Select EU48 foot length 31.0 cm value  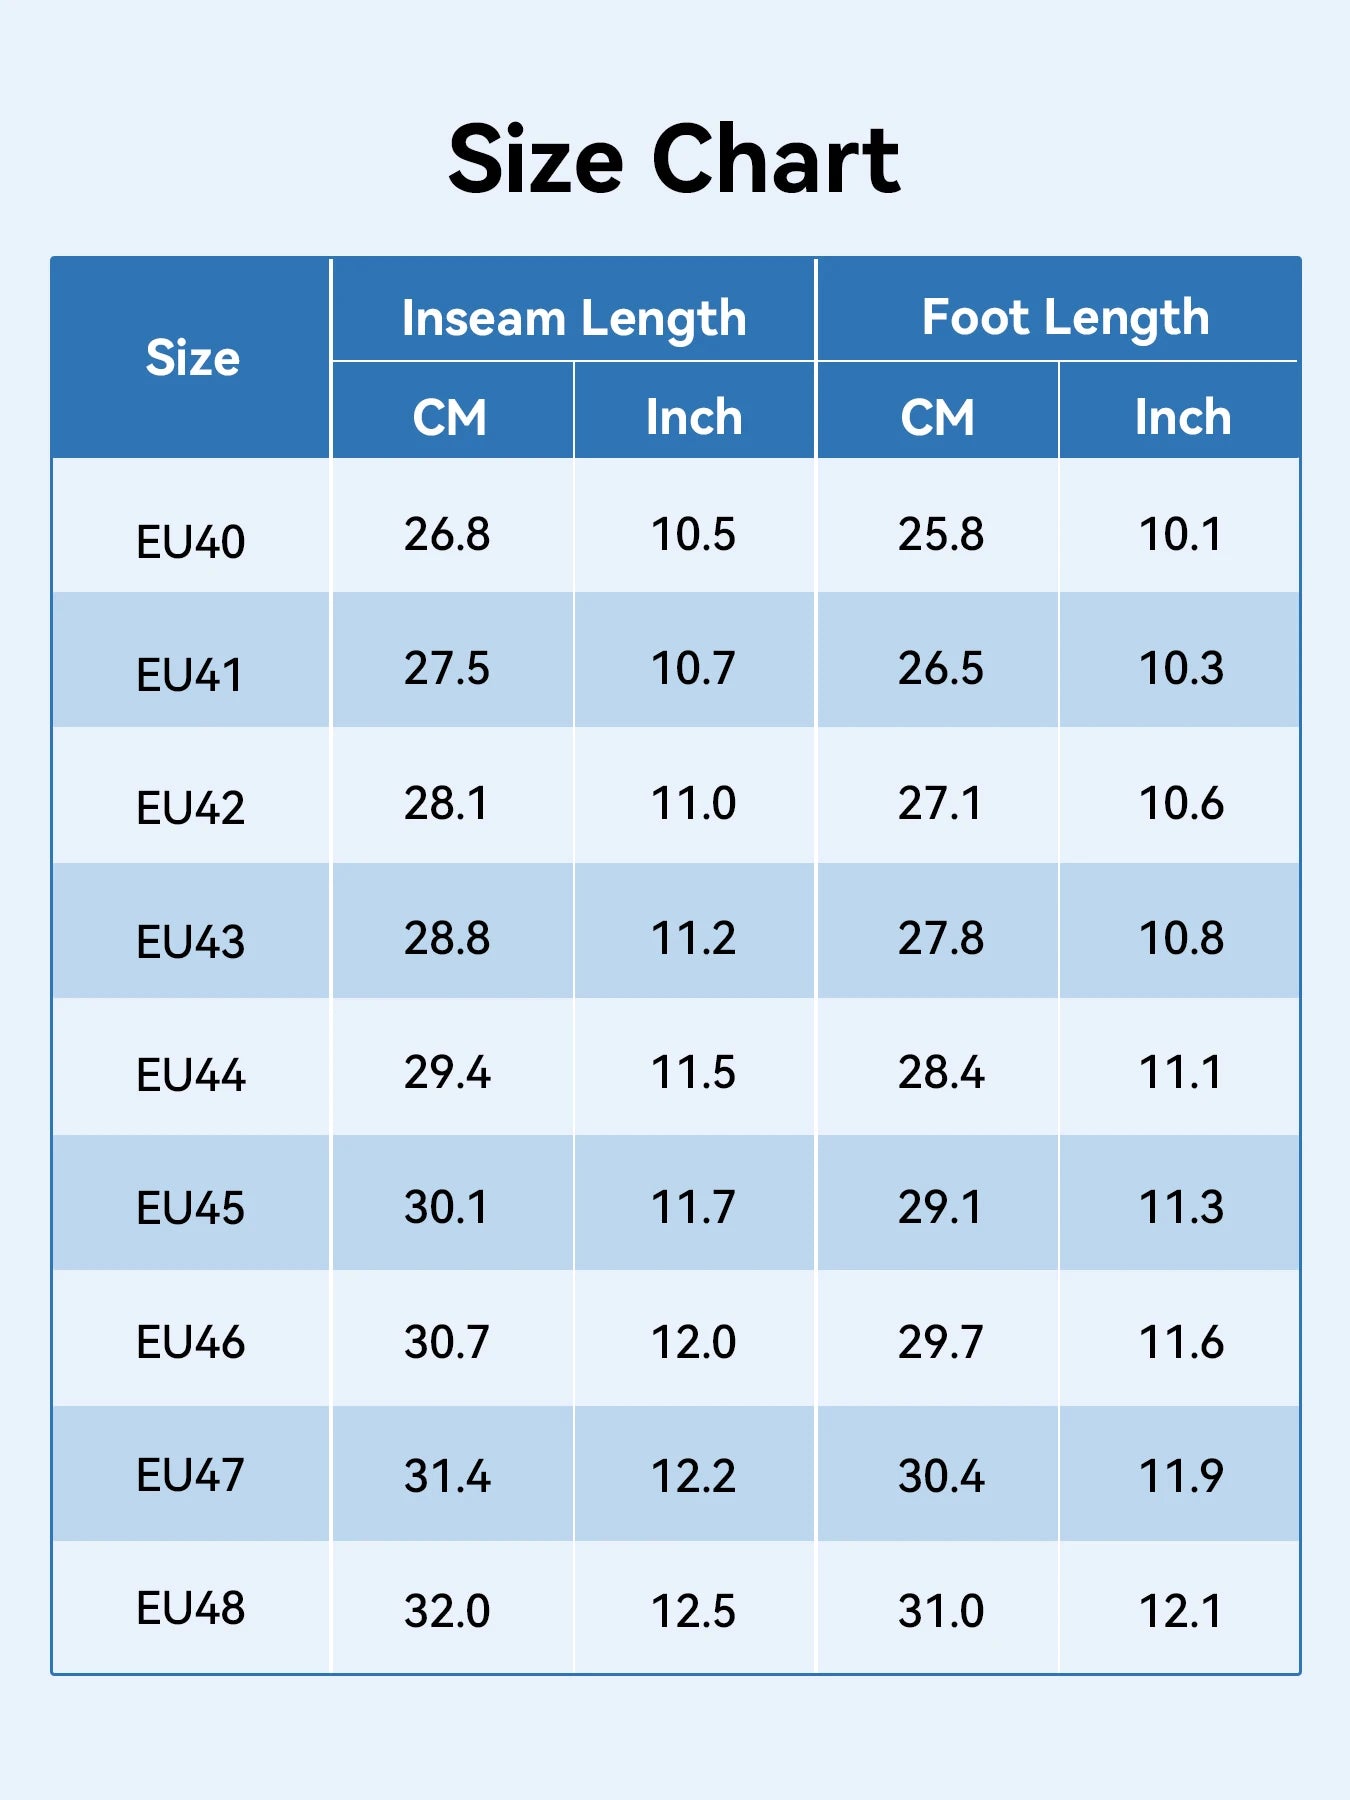tap(940, 1611)
